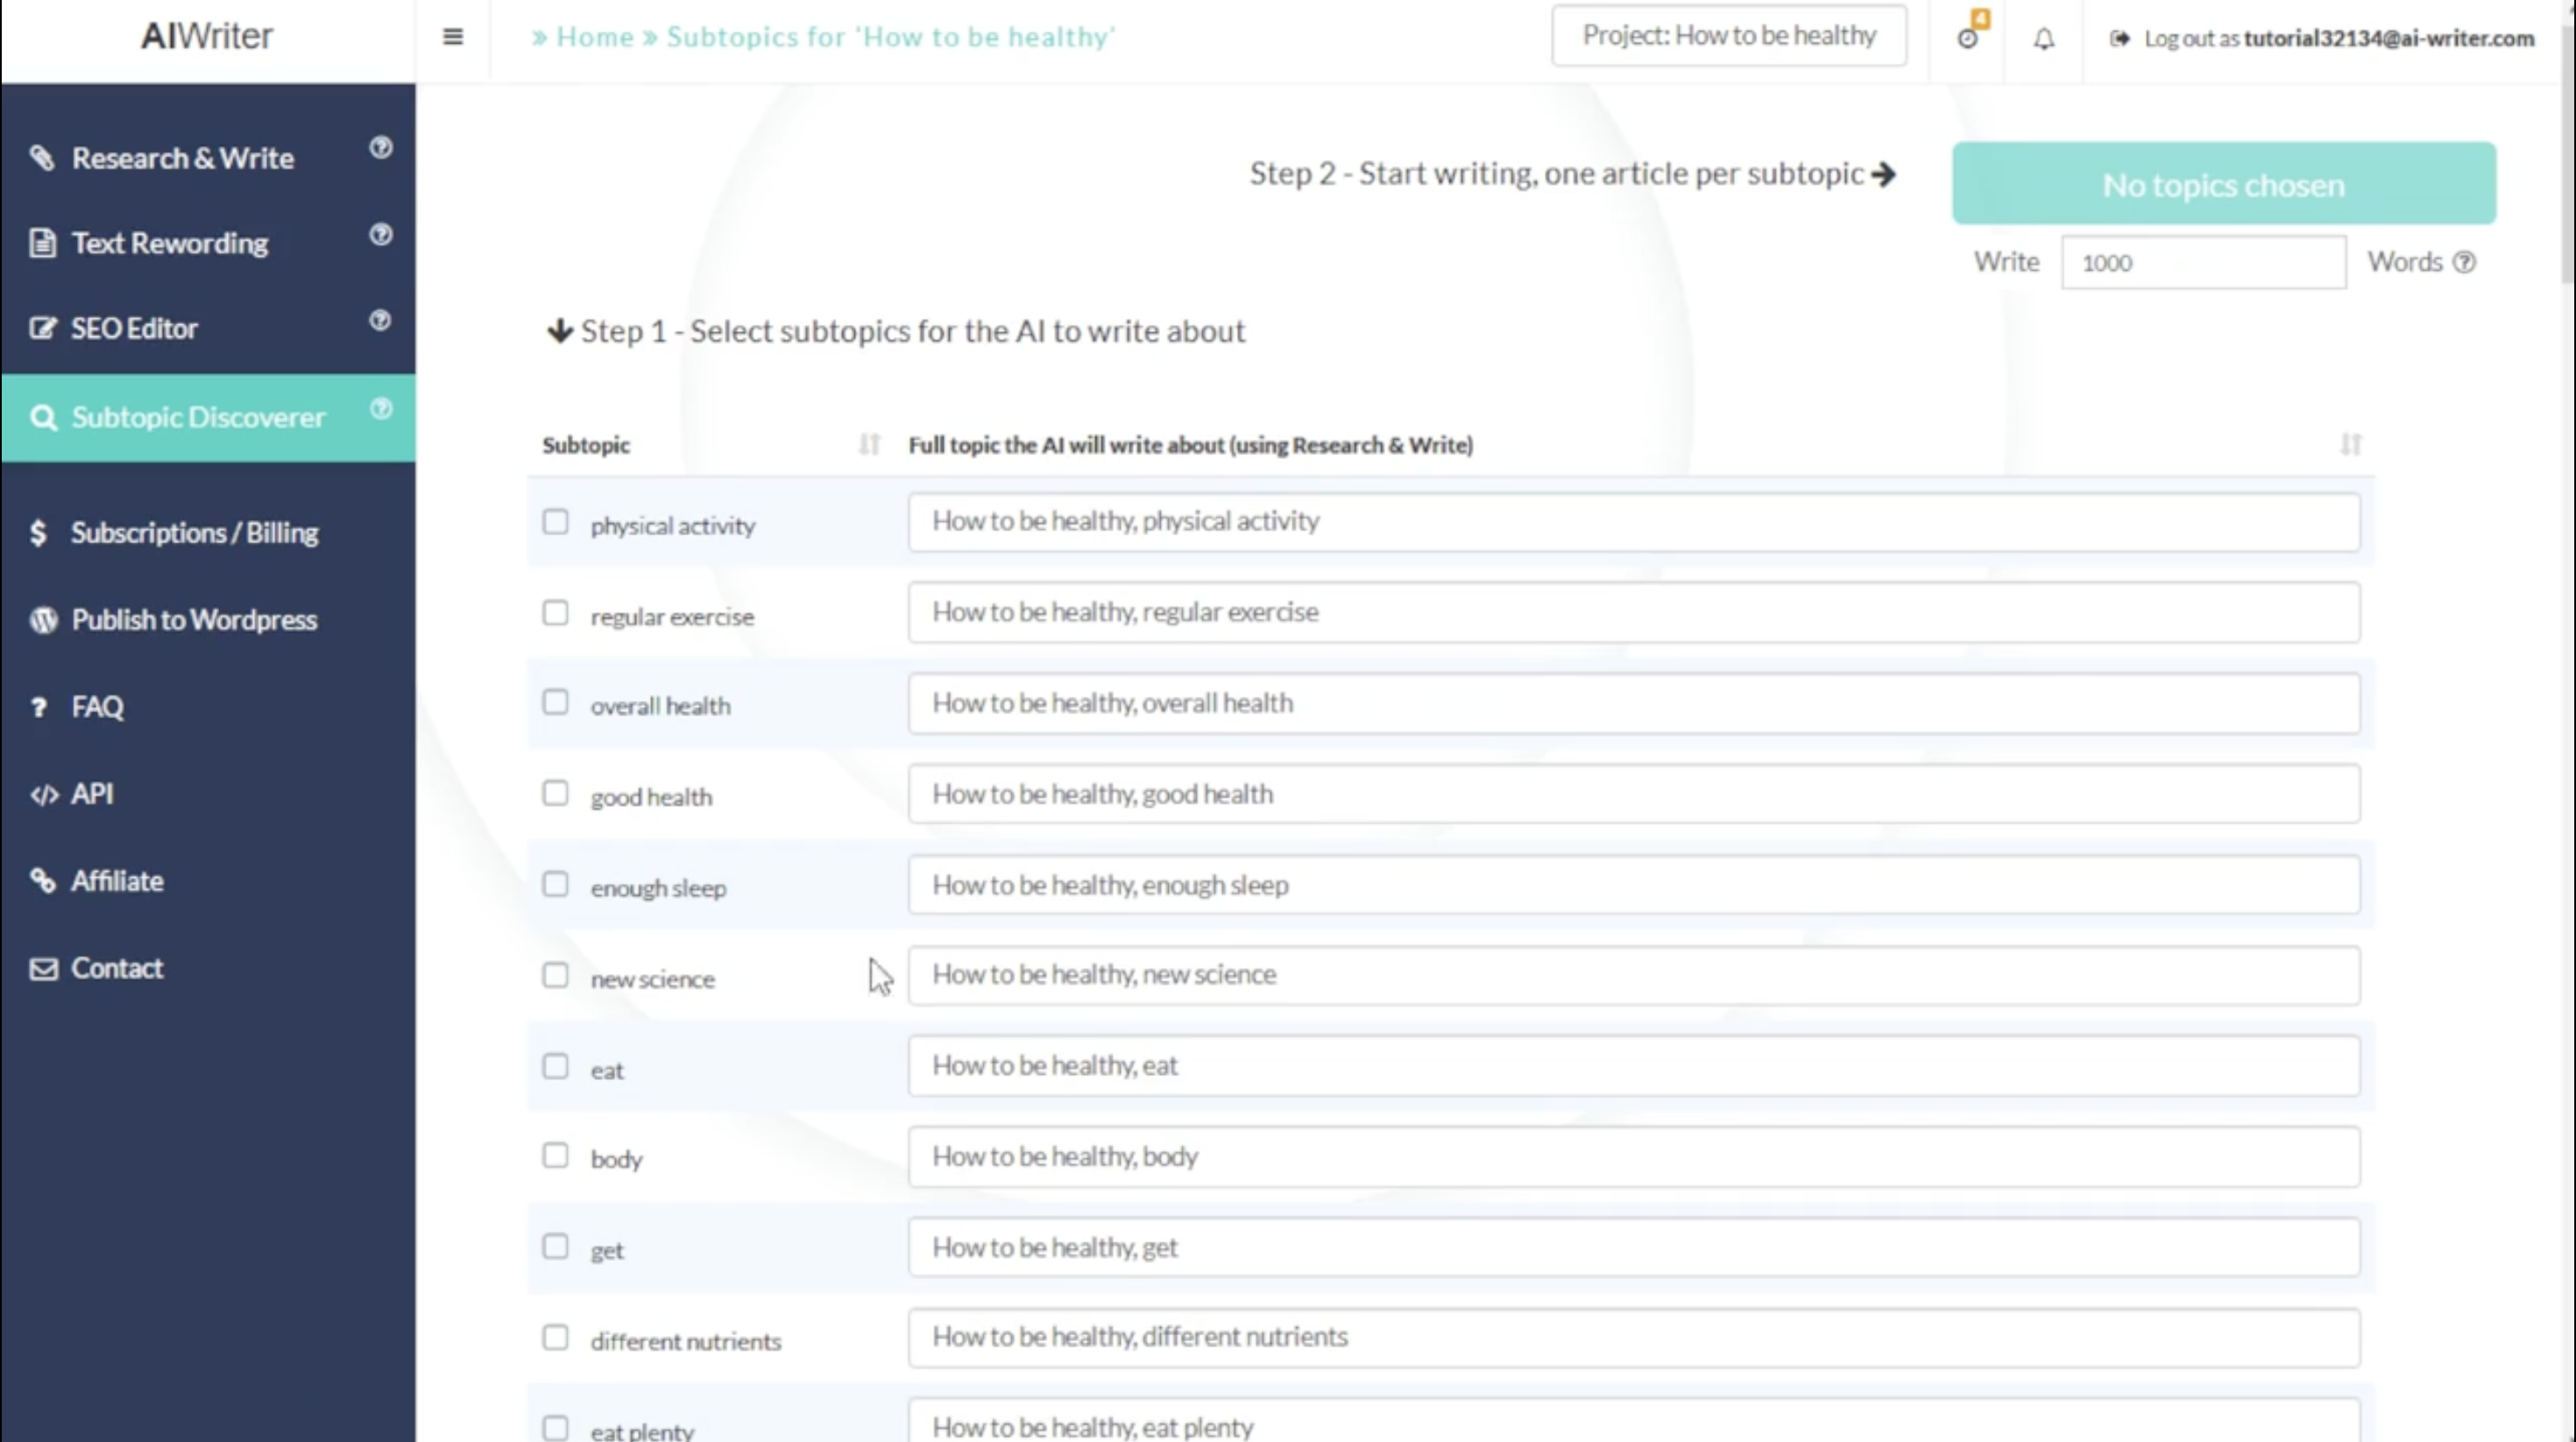Viewport: 2576px width, 1442px height.
Task: Select the Subtopic Discoverer tool
Action: [x=198, y=416]
